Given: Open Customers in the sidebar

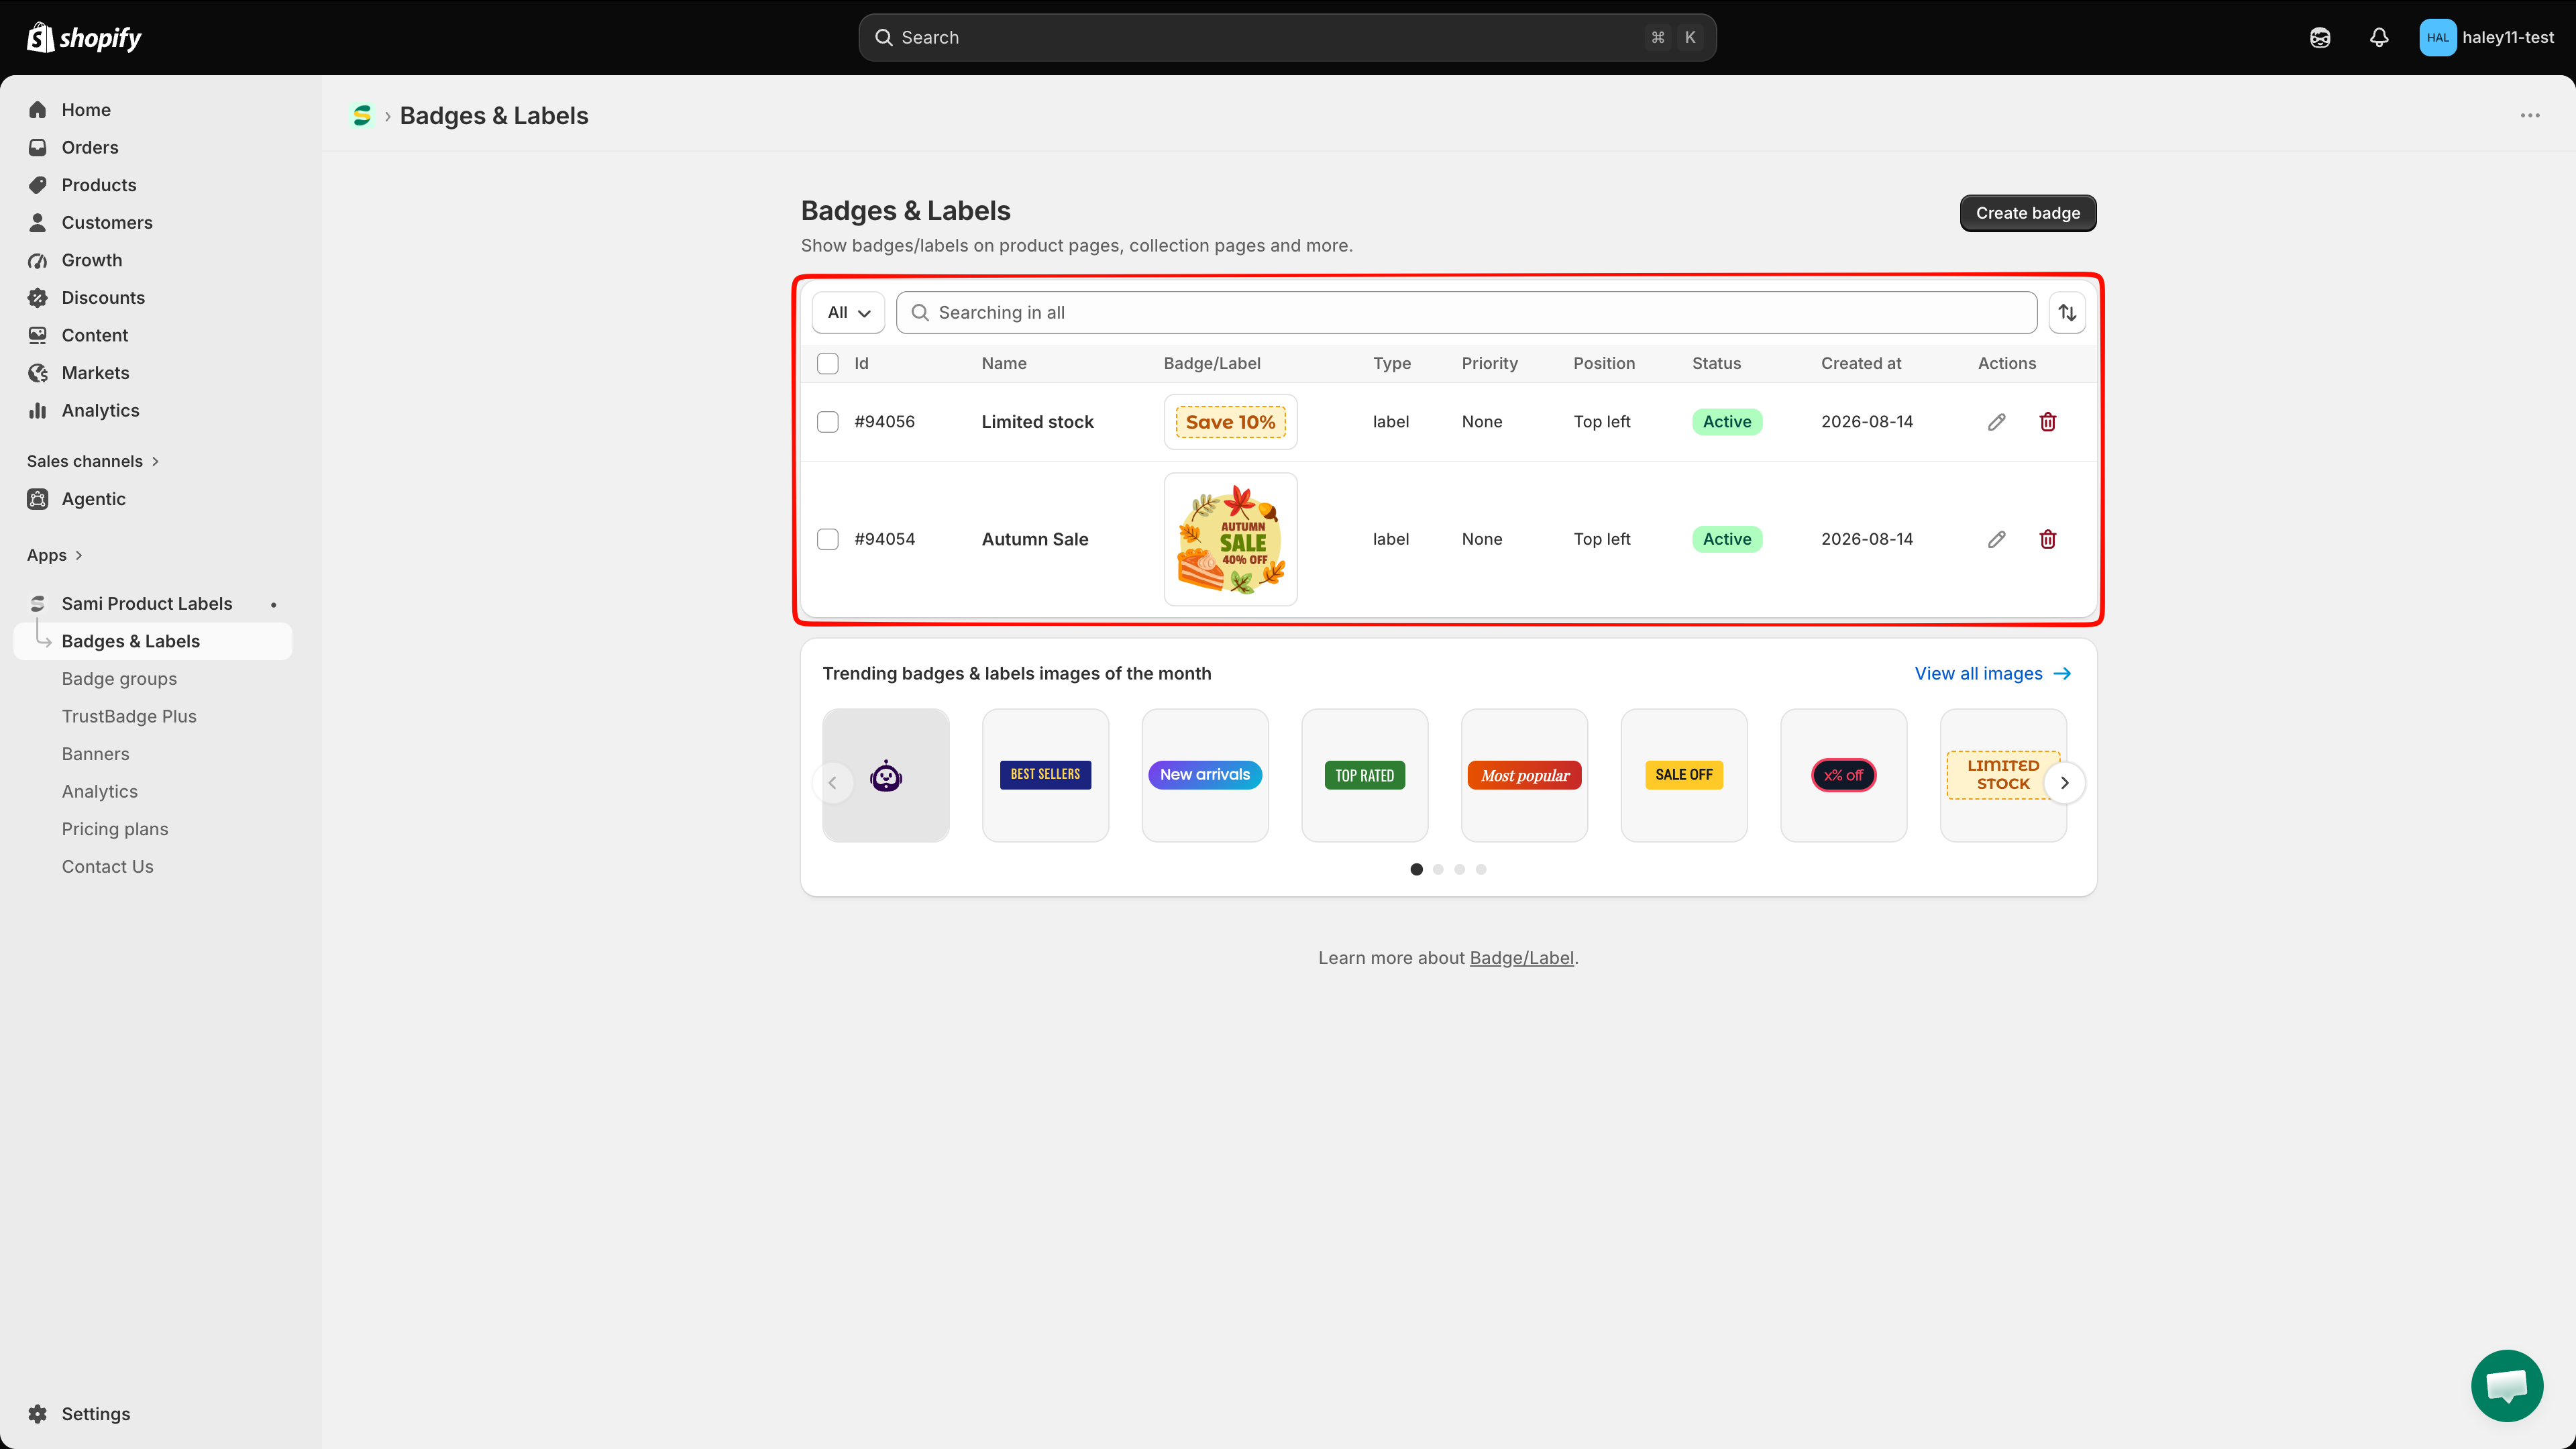Looking at the screenshot, I should [x=106, y=223].
